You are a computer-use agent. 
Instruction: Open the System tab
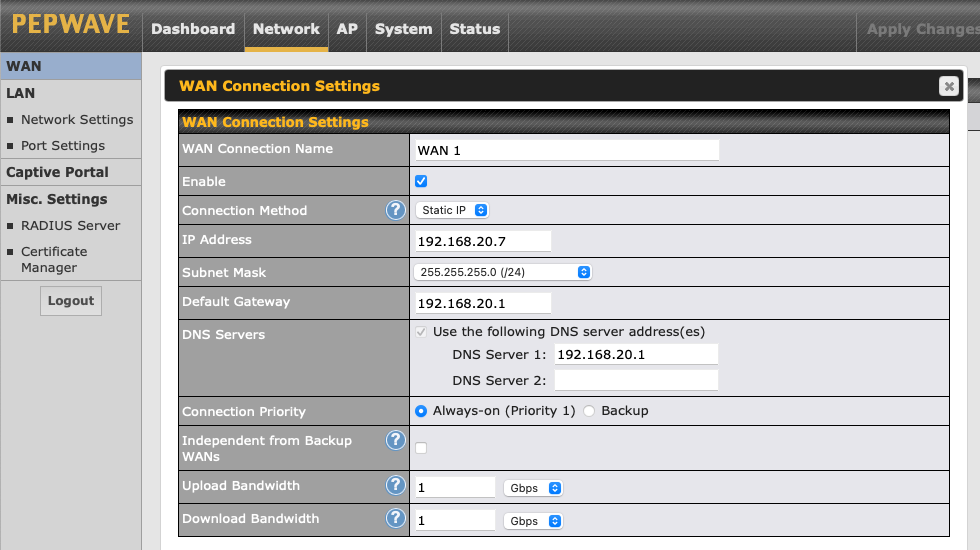click(403, 29)
